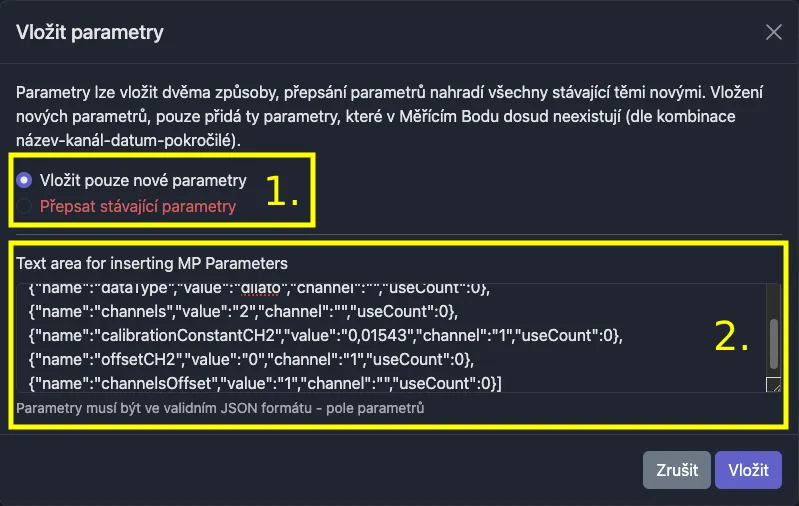The image size is (799, 506).
Task: Choose the red 'Přepsat stávající parametry' radio option
Action: click(x=25, y=207)
